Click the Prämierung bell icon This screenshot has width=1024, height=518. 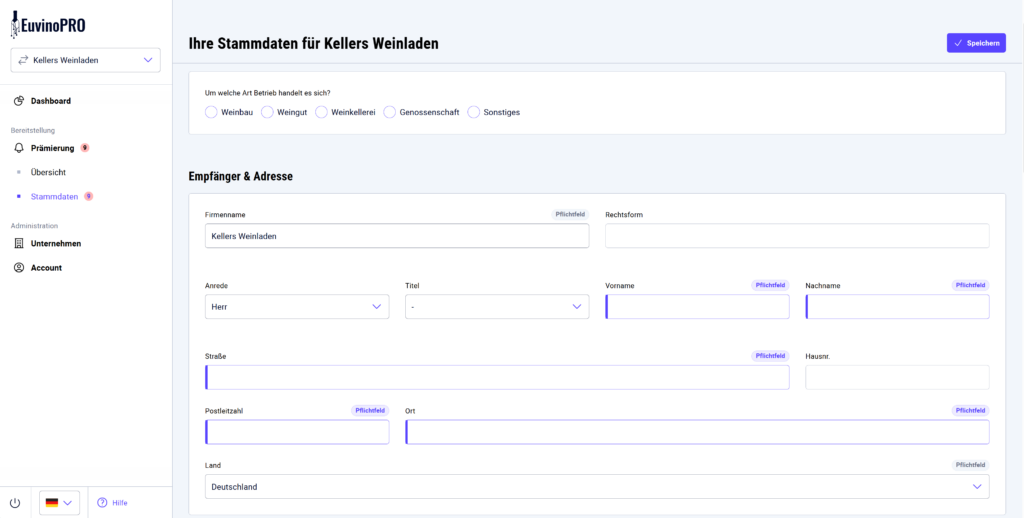pyautogui.click(x=19, y=148)
